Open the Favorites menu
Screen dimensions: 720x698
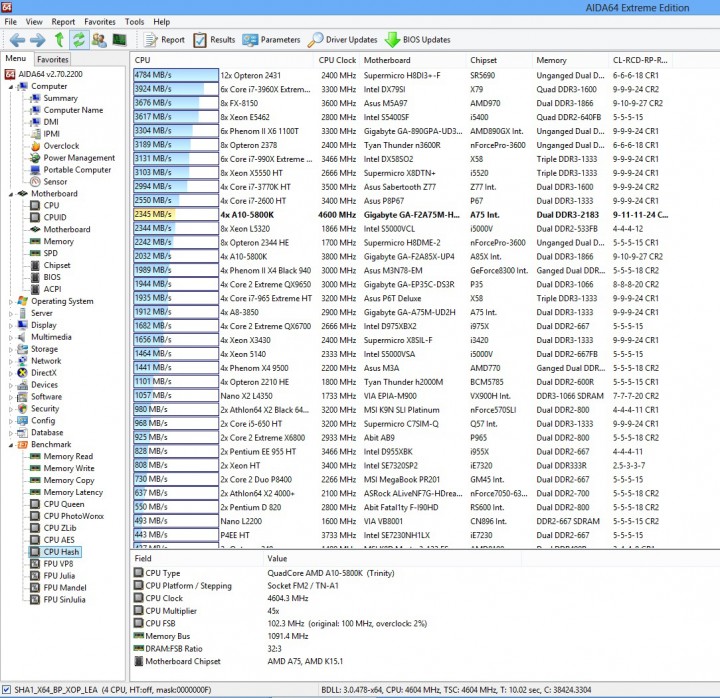coord(100,22)
